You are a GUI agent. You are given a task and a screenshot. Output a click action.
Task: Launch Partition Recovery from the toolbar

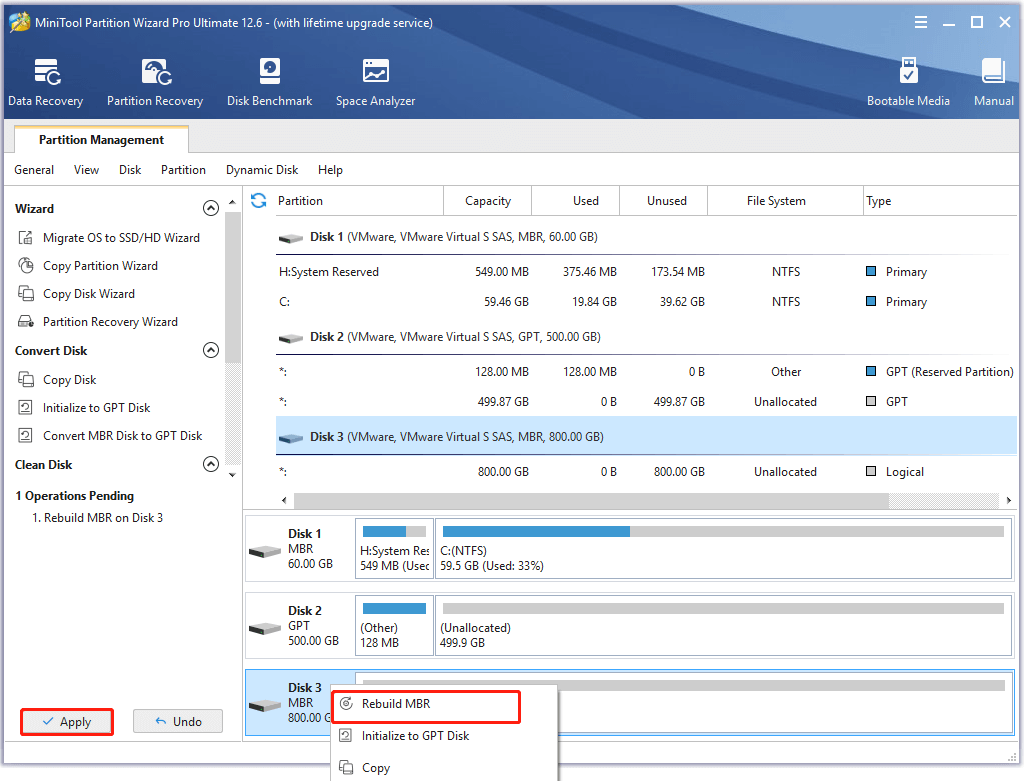pyautogui.click(x=155, y=82)
